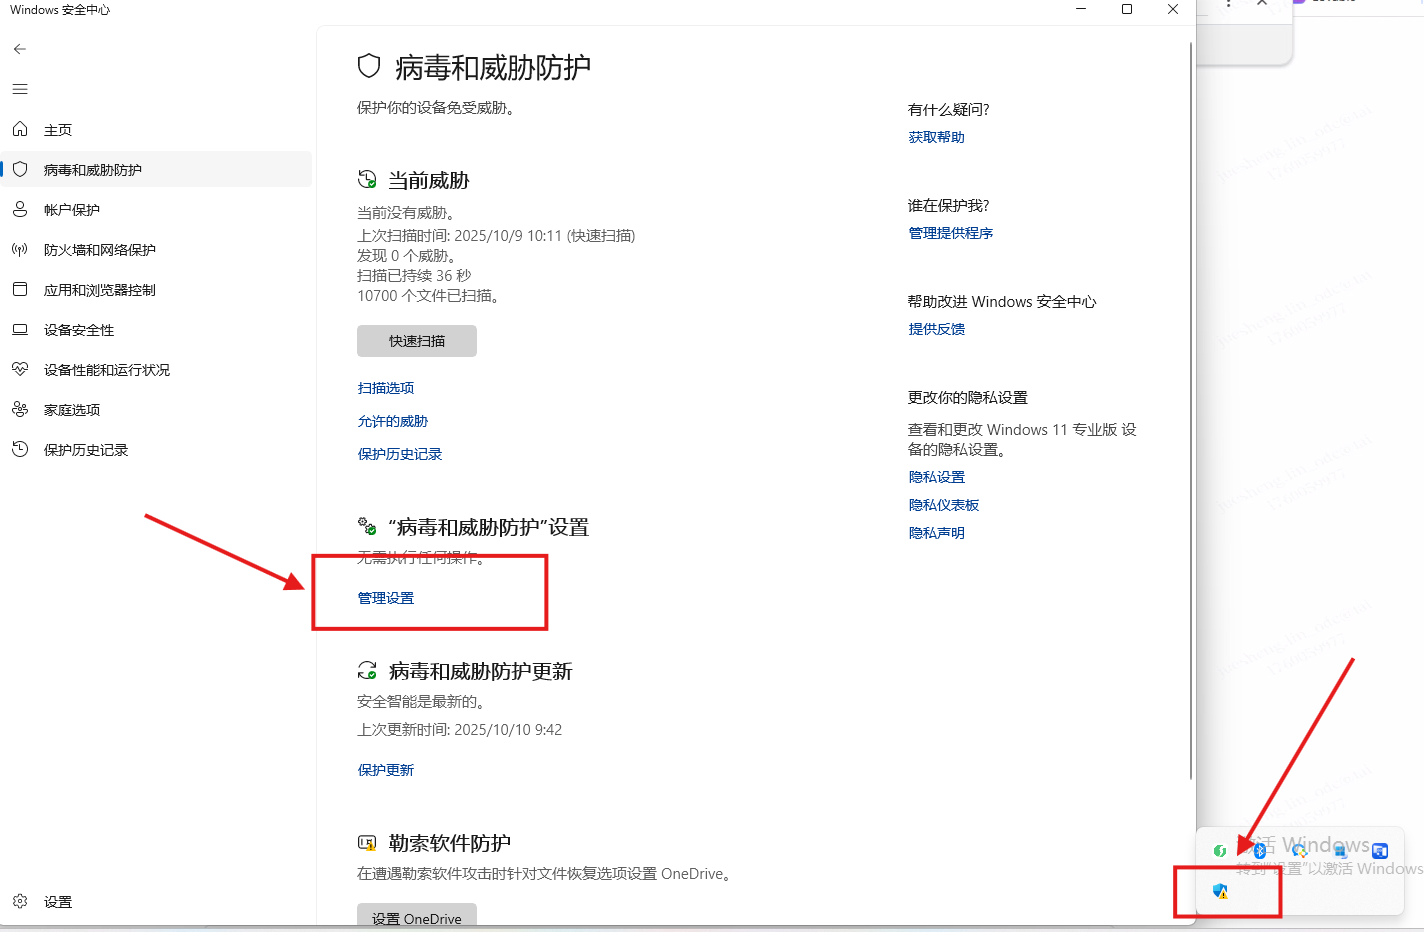Viewport: 1424px width, 932px height.
Task: Open 设备安全性 in the sidebar
Action: pyautogui.click(x=157, y=329)
